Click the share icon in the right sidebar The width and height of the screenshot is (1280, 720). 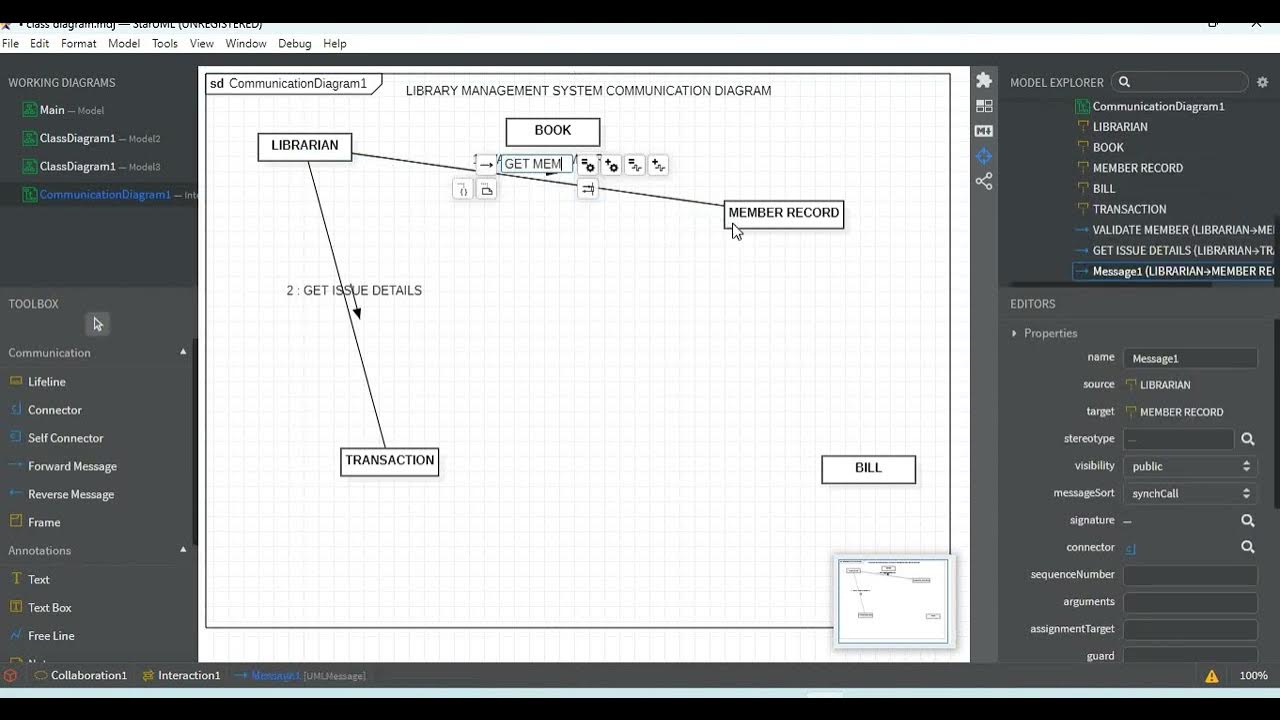(984, 181)
